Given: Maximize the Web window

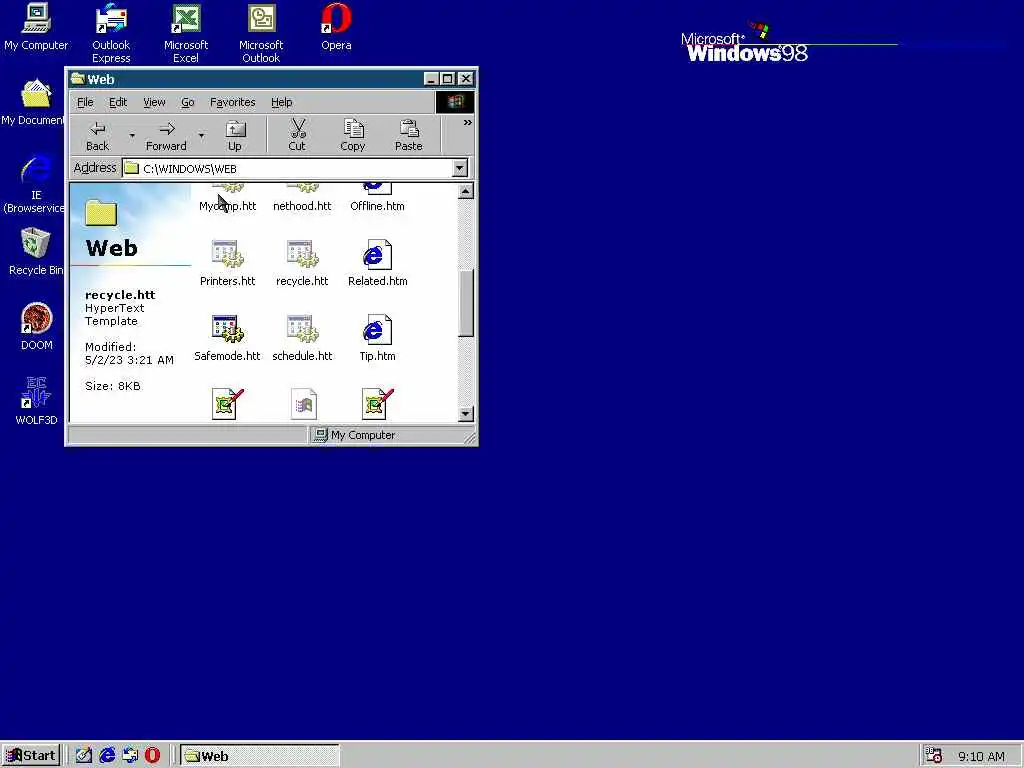Looking at the screenshot, I should [447, 79].
